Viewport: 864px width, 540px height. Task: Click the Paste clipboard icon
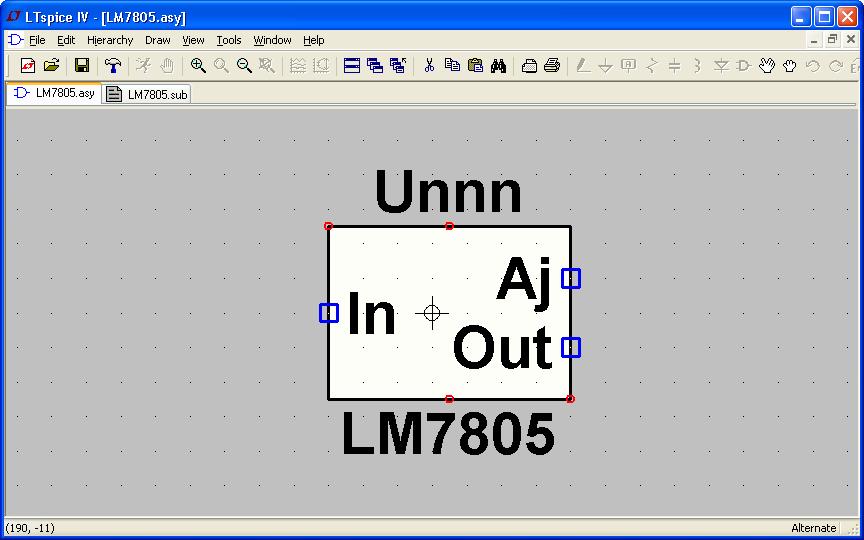click(x=475, y=66)
